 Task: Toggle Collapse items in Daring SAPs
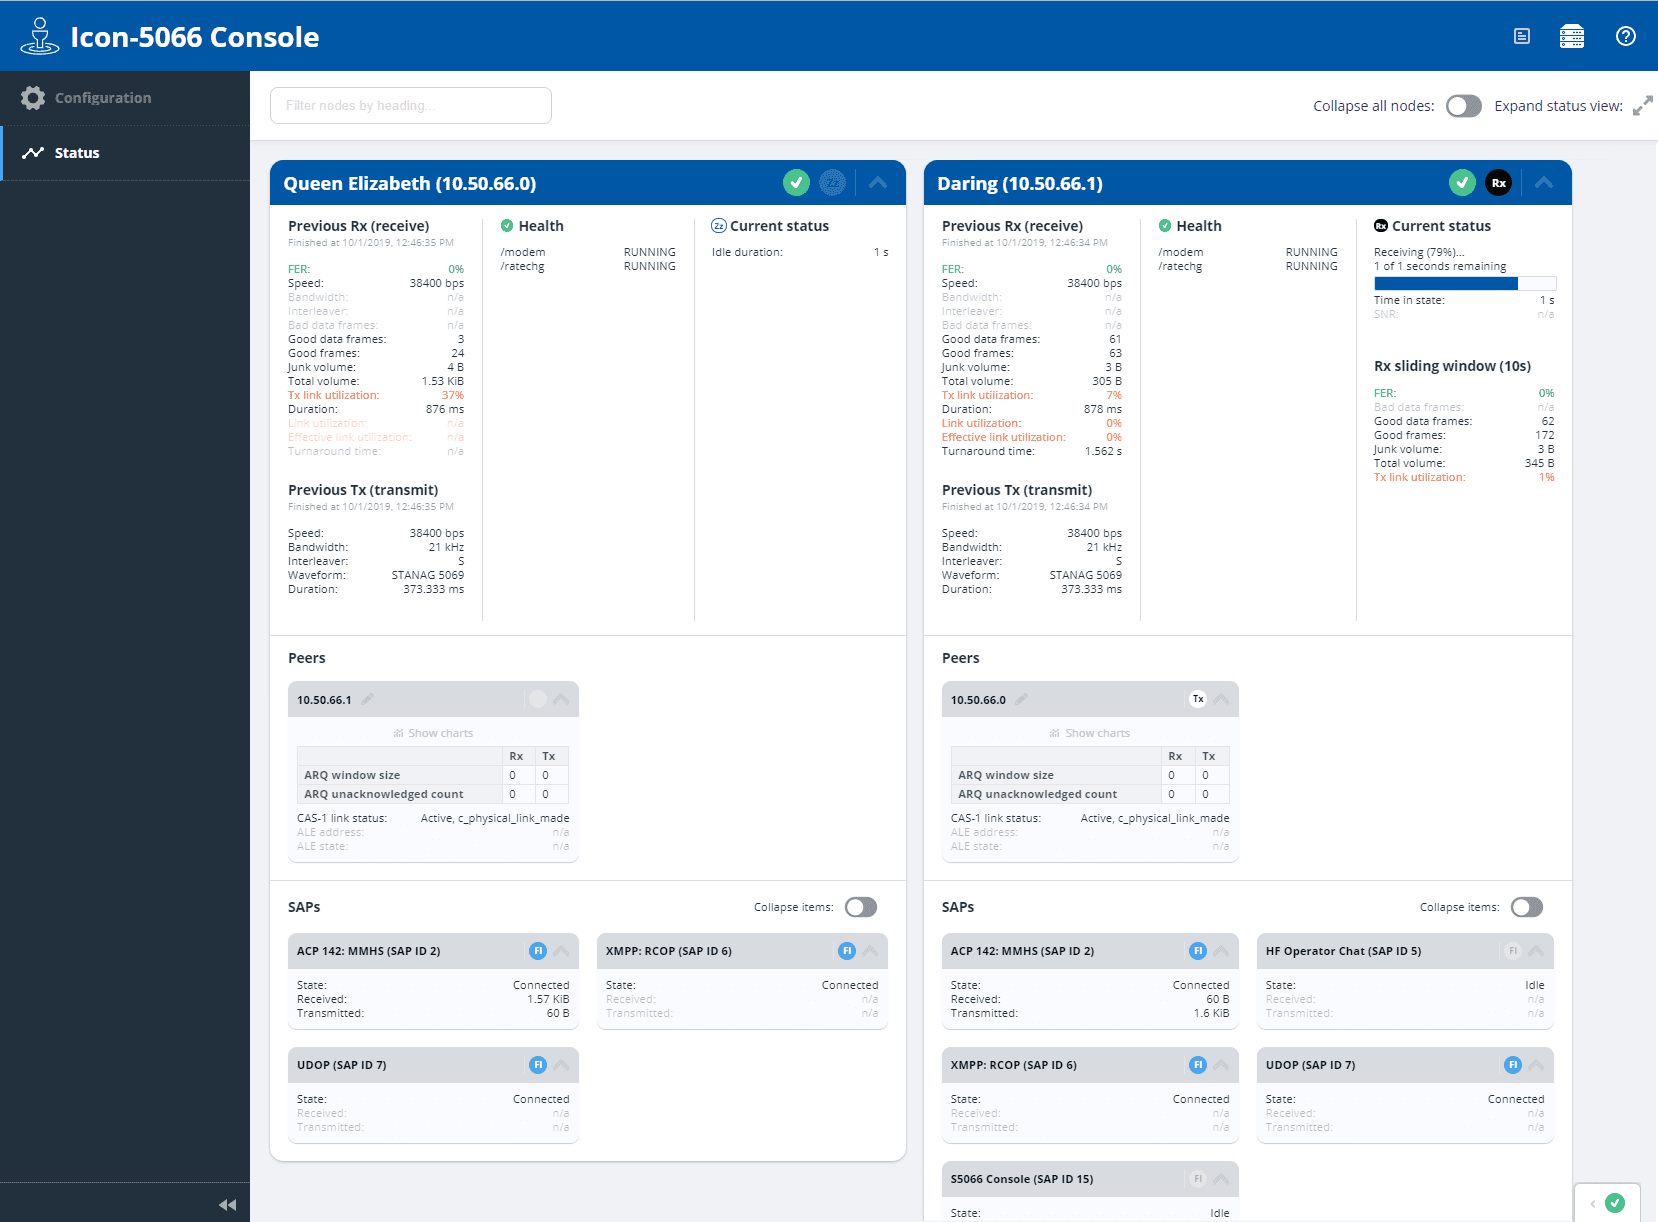pos(1526,907)
